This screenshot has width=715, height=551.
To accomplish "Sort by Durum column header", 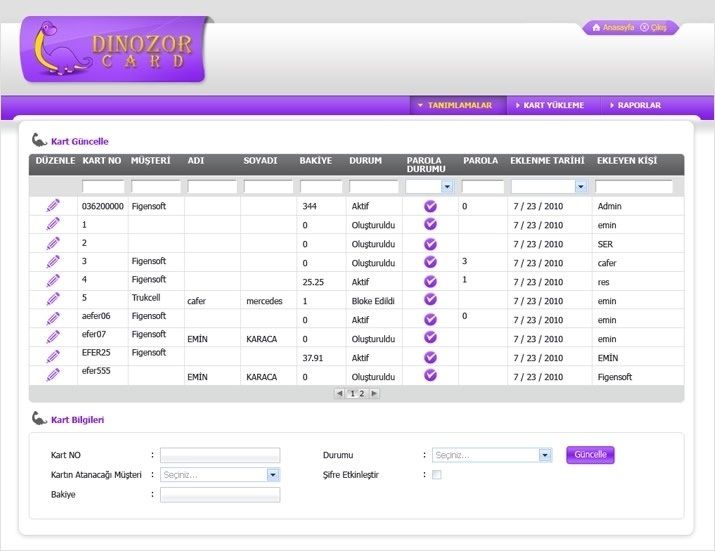I will tap(365, 161).
